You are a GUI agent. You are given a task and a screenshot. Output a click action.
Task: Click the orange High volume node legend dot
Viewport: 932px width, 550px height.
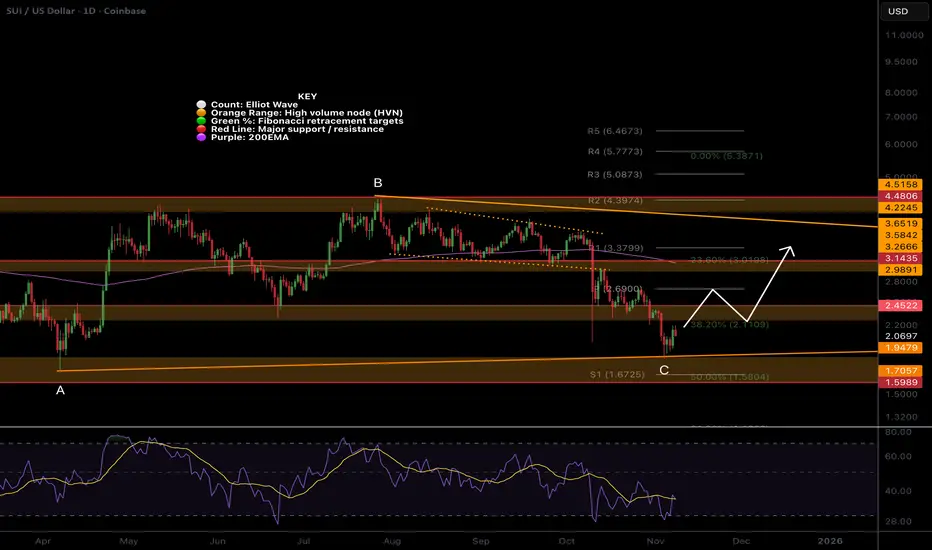201,113
